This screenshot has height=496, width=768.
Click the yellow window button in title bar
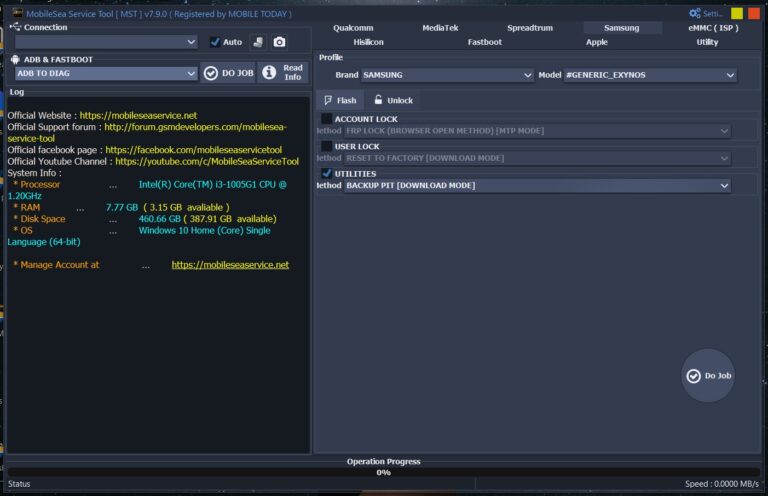click(737, 14)
